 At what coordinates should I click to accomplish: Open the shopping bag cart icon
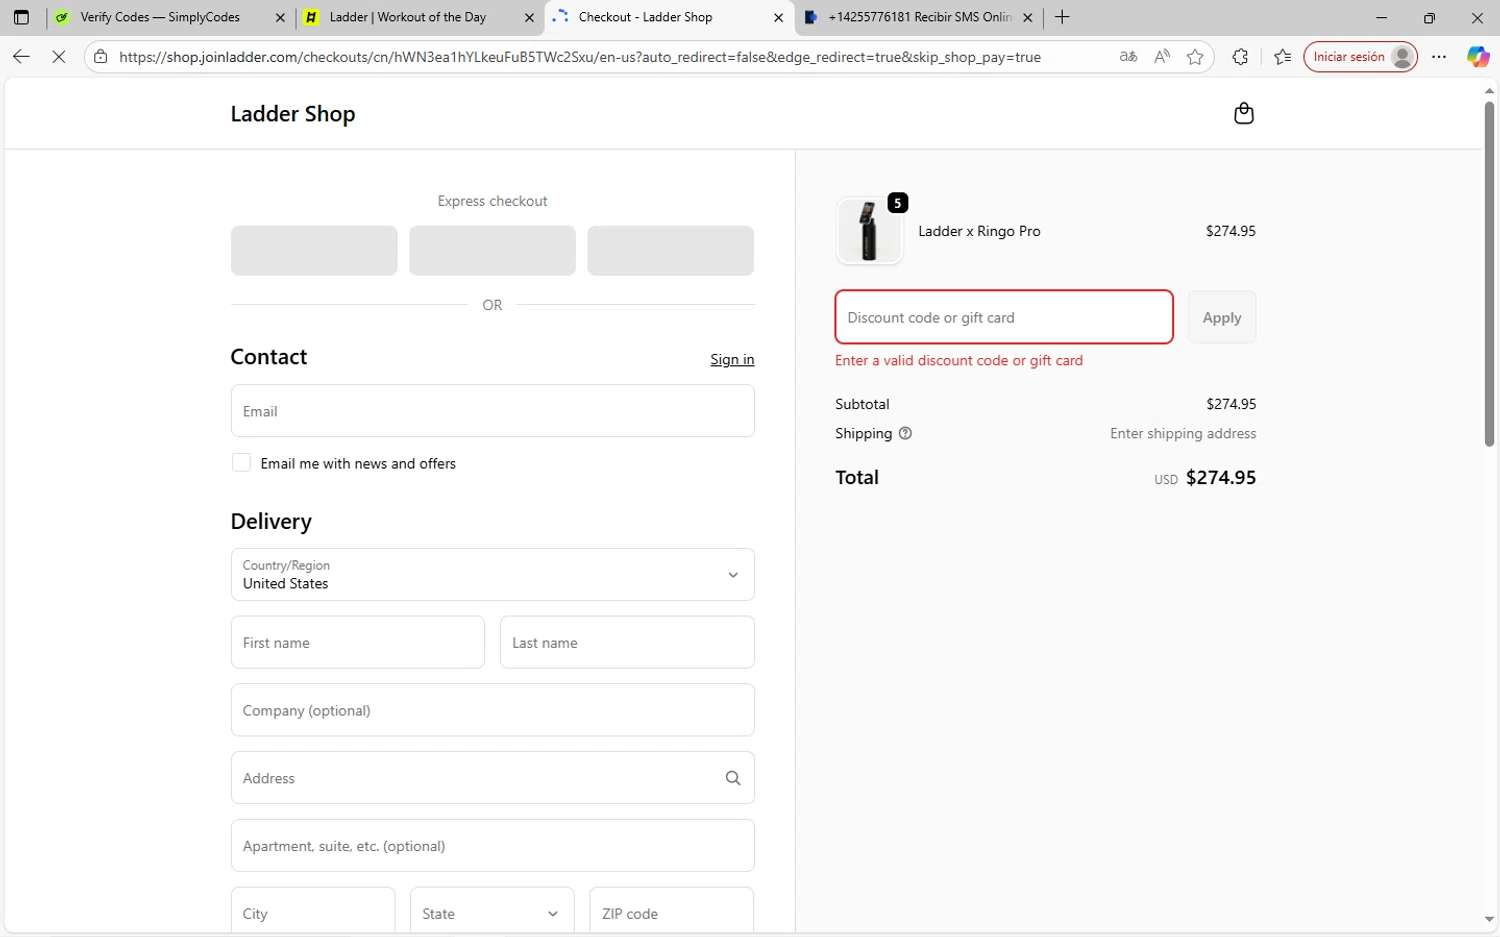1243,113
